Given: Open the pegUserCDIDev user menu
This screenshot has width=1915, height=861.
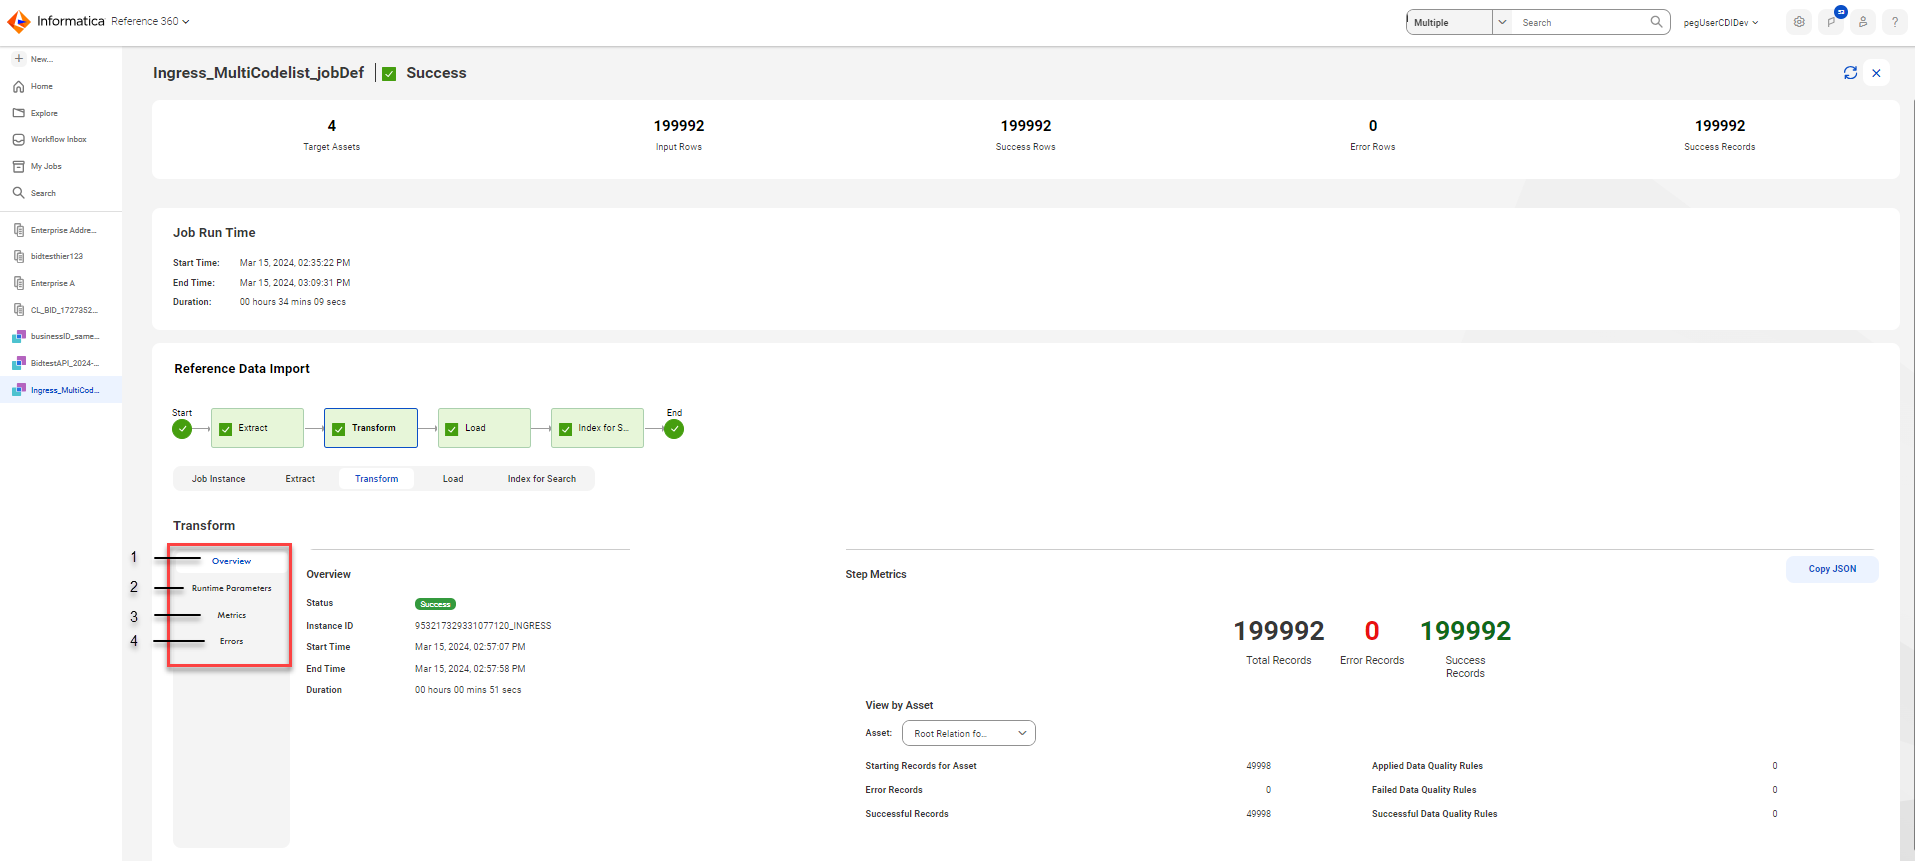Looking at the screenshot, I should tap(1720, 22).
